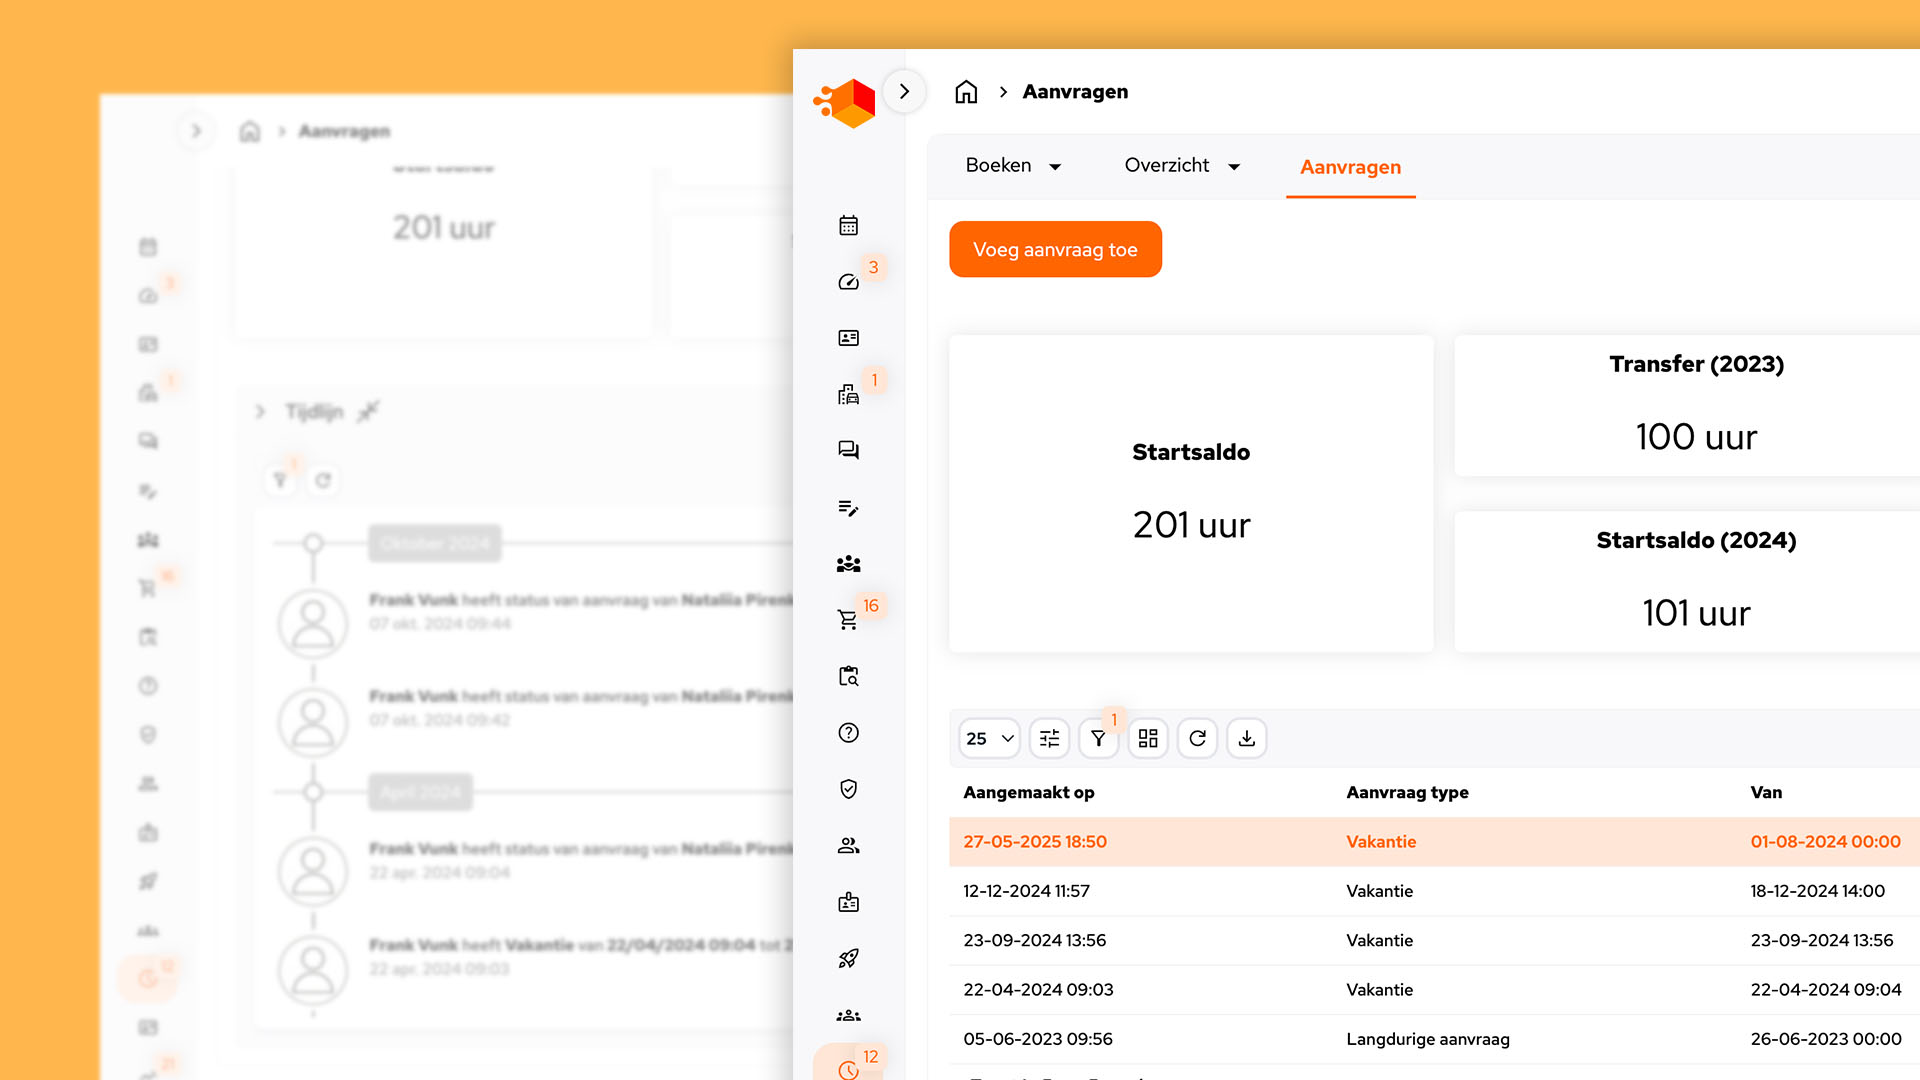Open the team members icon in the sidebar
Screen dimensions: 1920x1080
tap(848, 564)
